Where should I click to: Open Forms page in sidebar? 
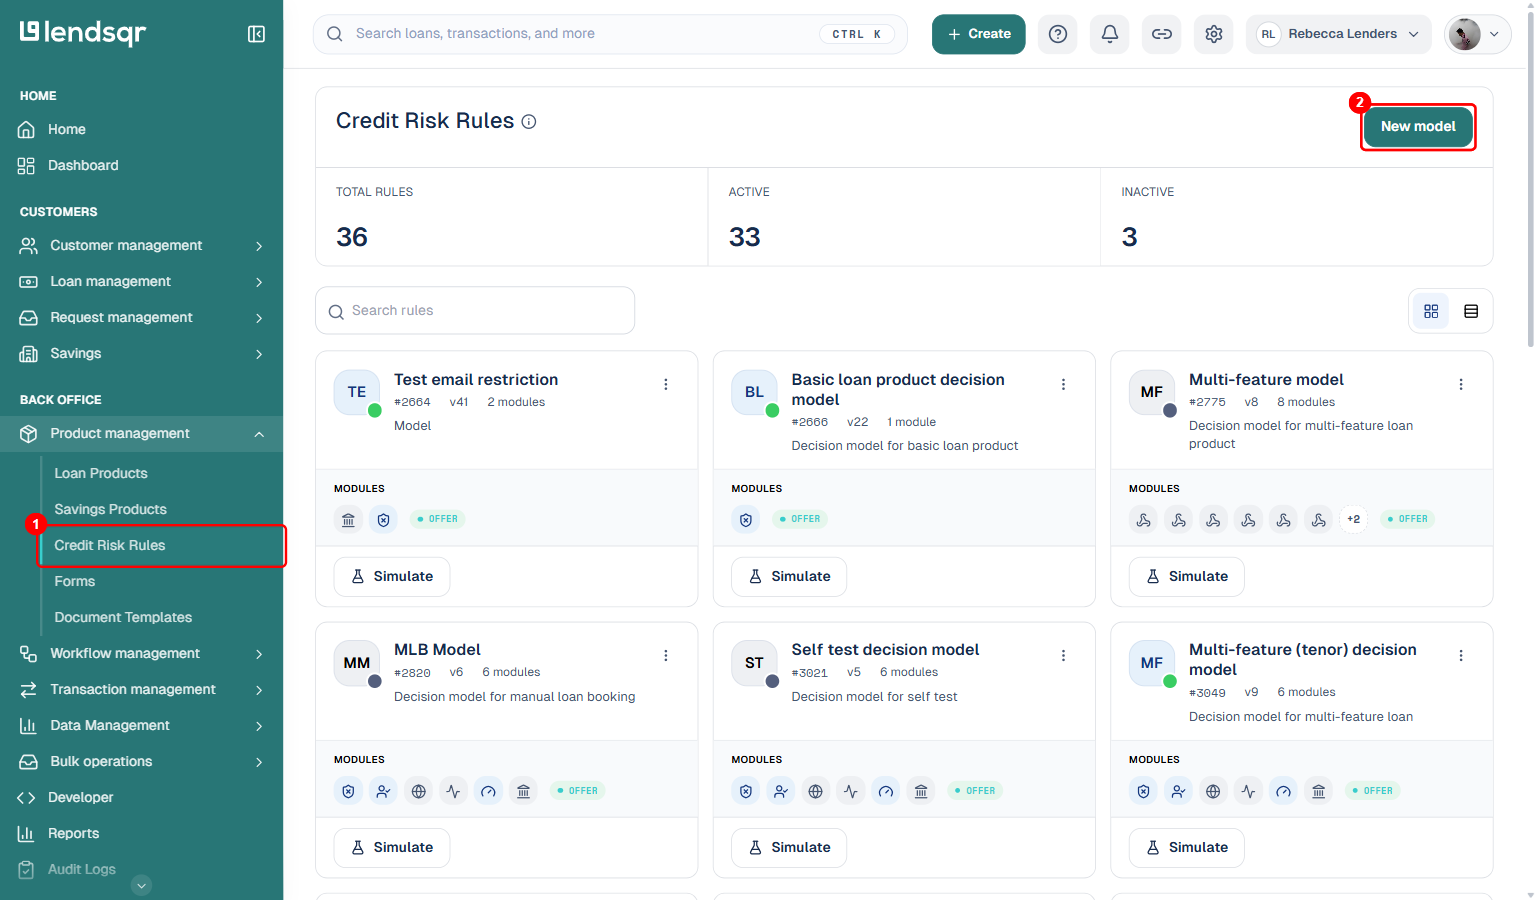[75, 582]
